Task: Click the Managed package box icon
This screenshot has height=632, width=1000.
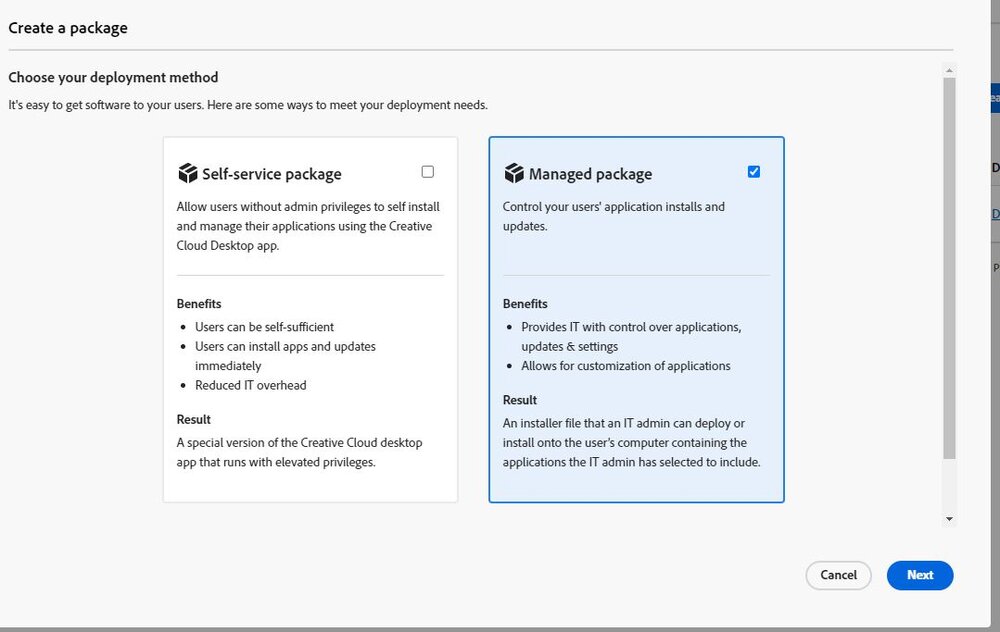Action: [x=514, y=173]
